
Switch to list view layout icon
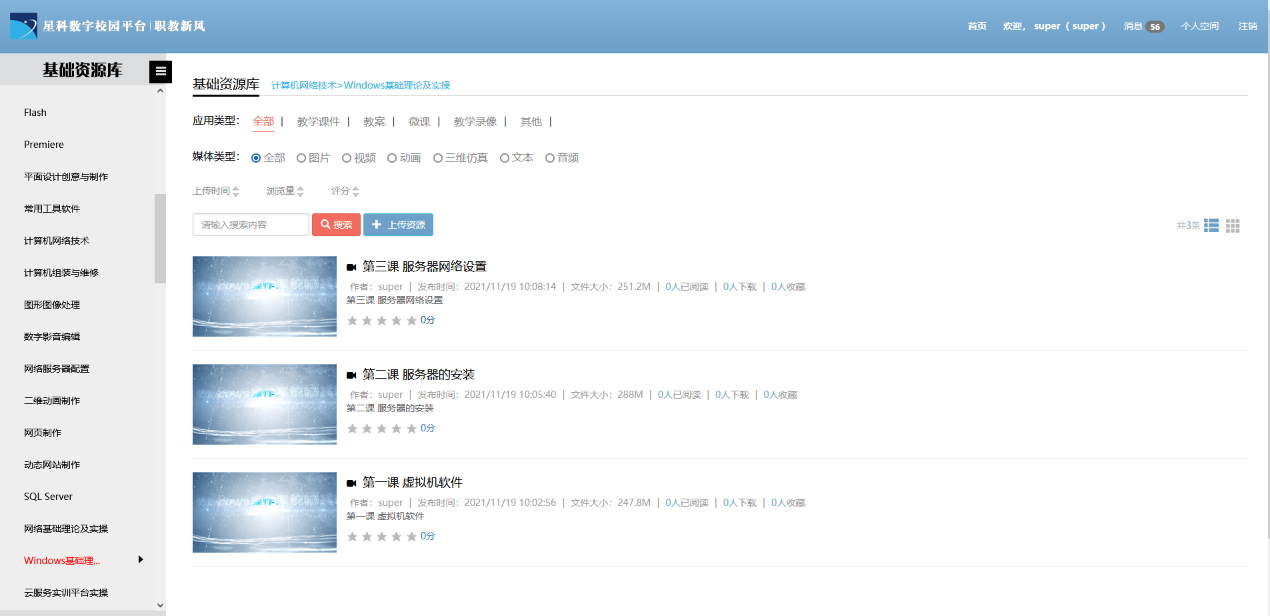(1211, 226)
